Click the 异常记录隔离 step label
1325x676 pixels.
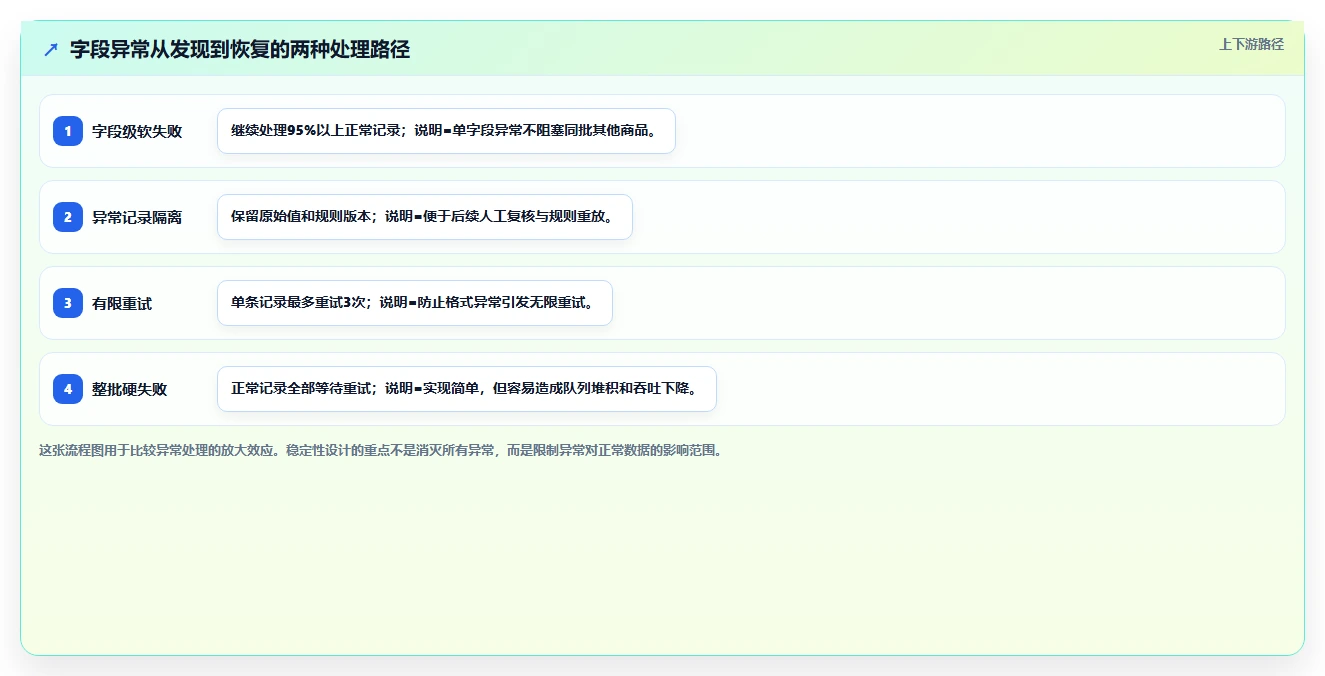point(137,217)
